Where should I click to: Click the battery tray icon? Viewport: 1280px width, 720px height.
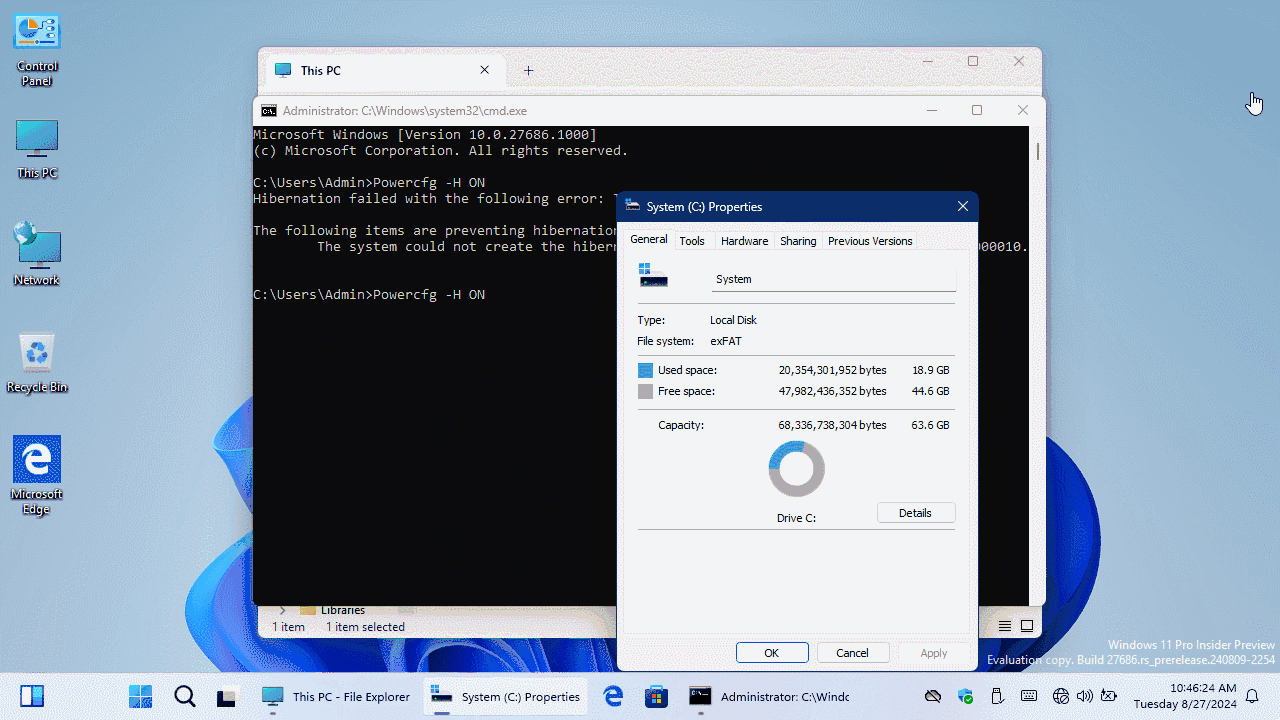[1109, 696]
